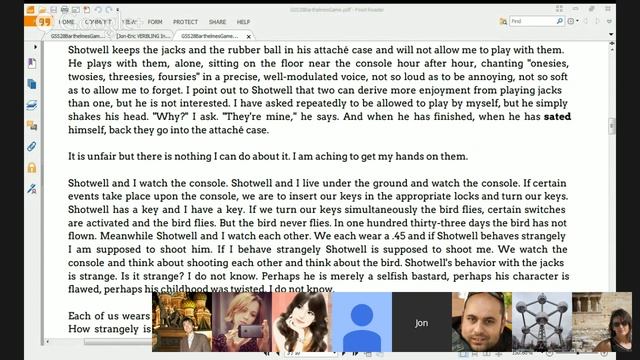
Task: Click the woman holding phone participant thumbnail
Action: (242, 322)
